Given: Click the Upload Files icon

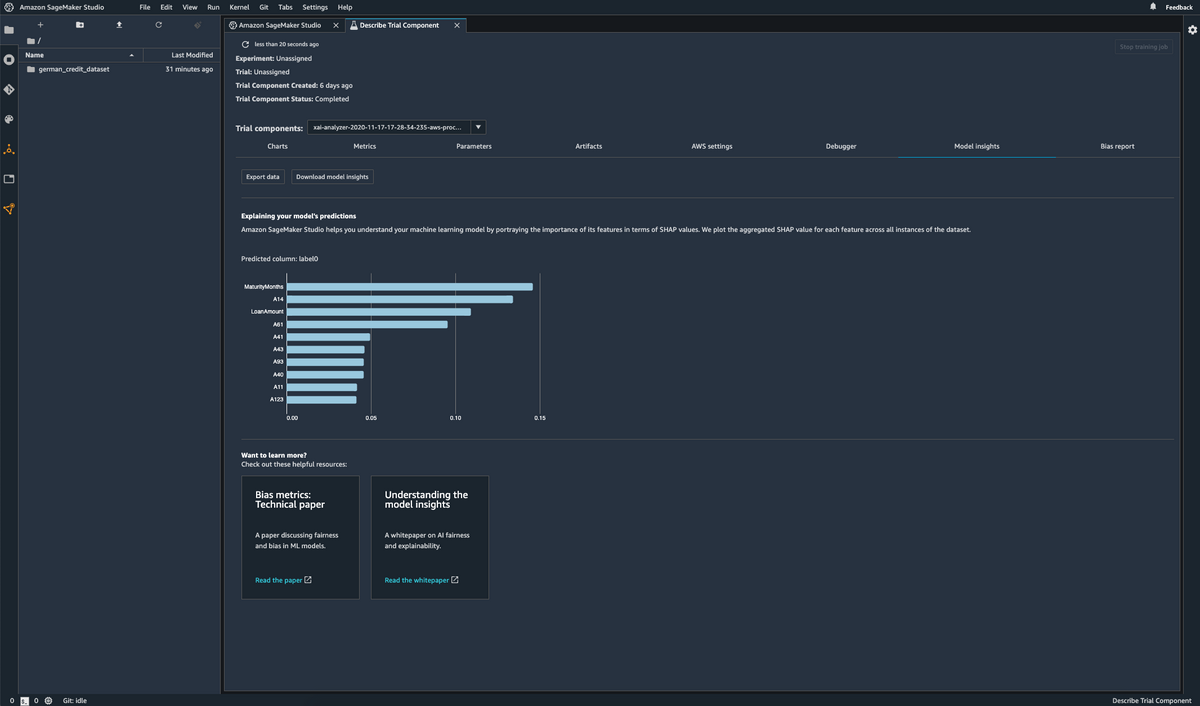Looking at the screenshot, I should [119, 24].
